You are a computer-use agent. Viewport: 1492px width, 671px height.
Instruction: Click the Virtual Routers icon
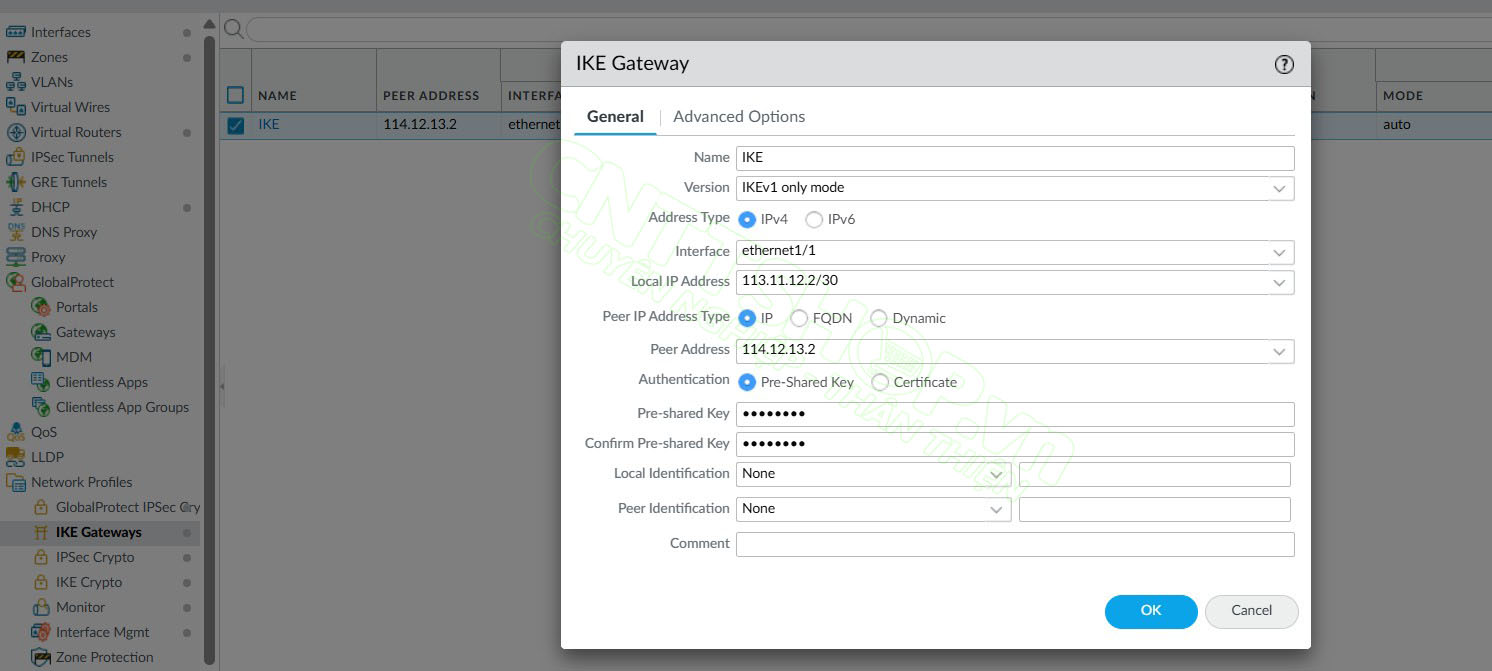pos(16,132)
